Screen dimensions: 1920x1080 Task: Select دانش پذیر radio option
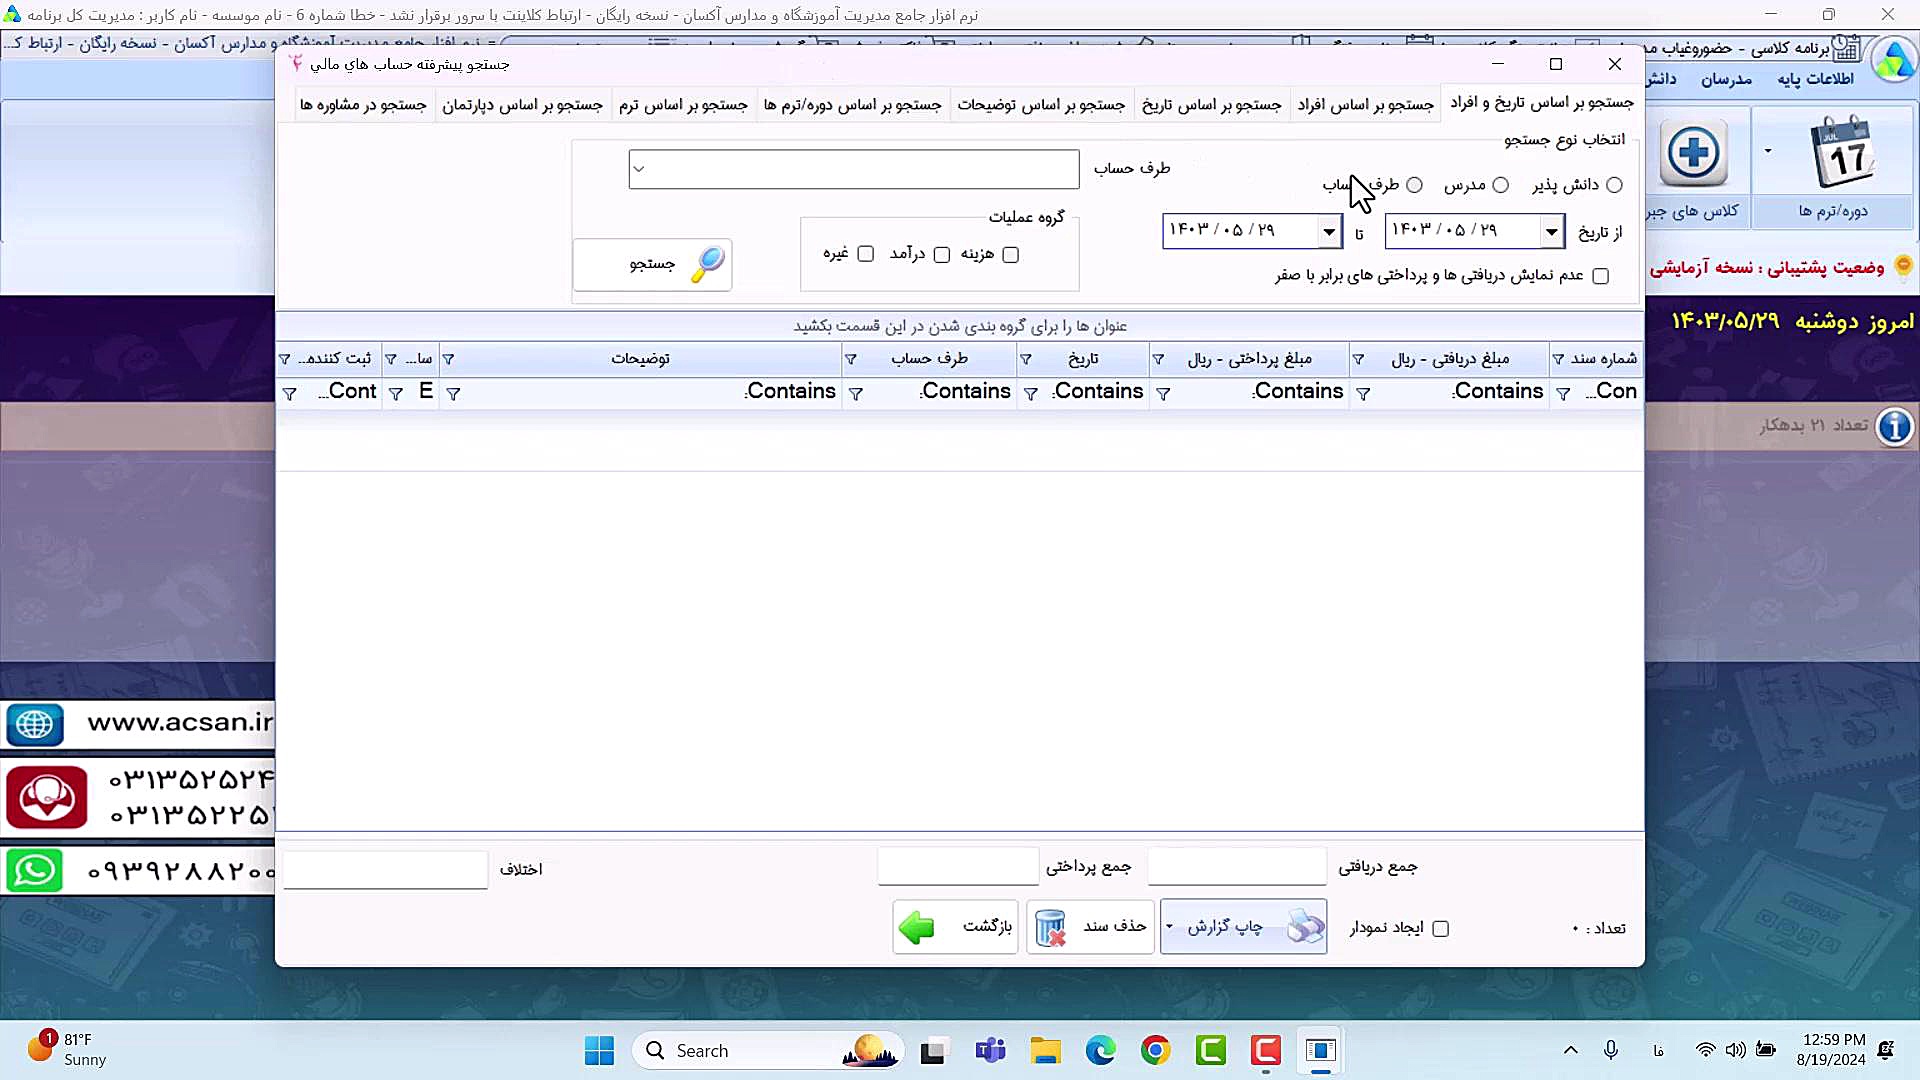pyautogui.click(x=1614, y=185)
